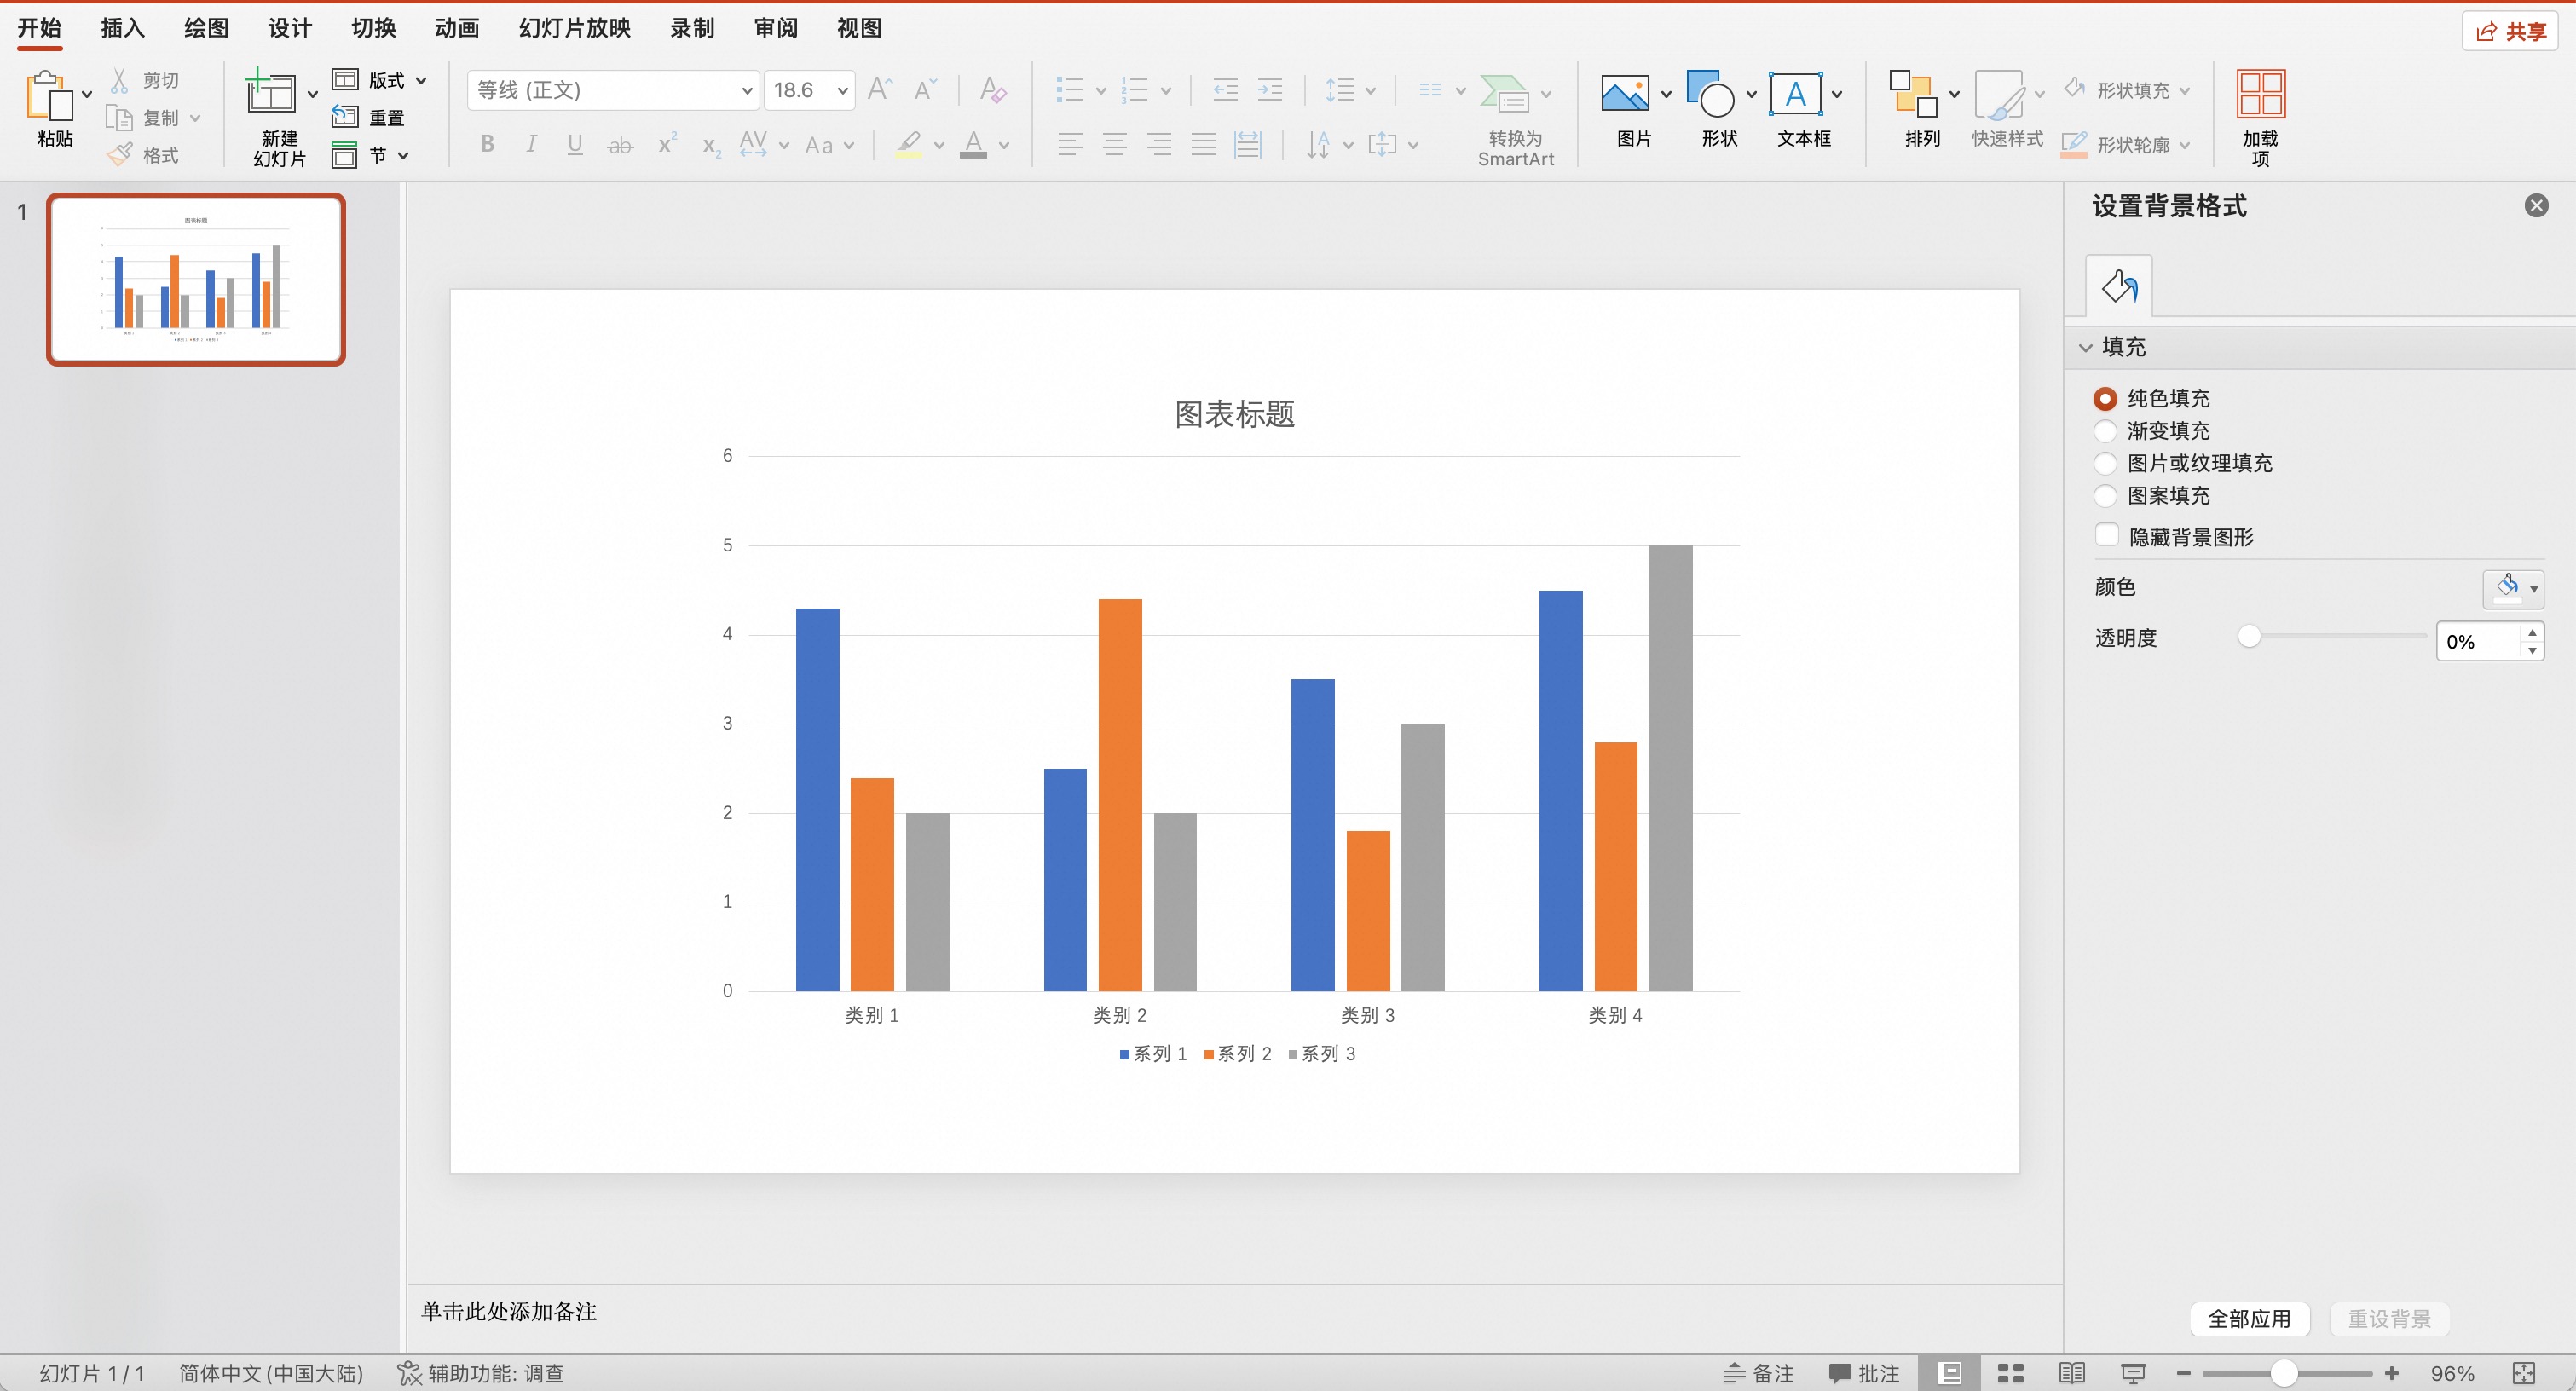Viewport: 2576px width, 1391px height.
Task: Click the Paste (粘贴) icon
Action: pyautogui.click(x=50, y=97)
